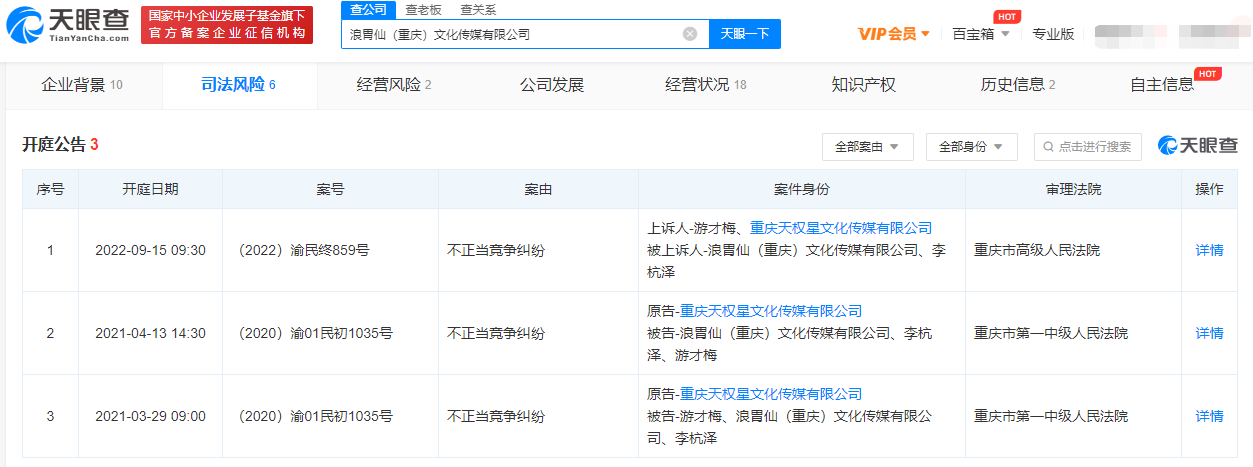Switch to the 查老板 search tab
The image size is (1253, 467).
tap(425, 9)
